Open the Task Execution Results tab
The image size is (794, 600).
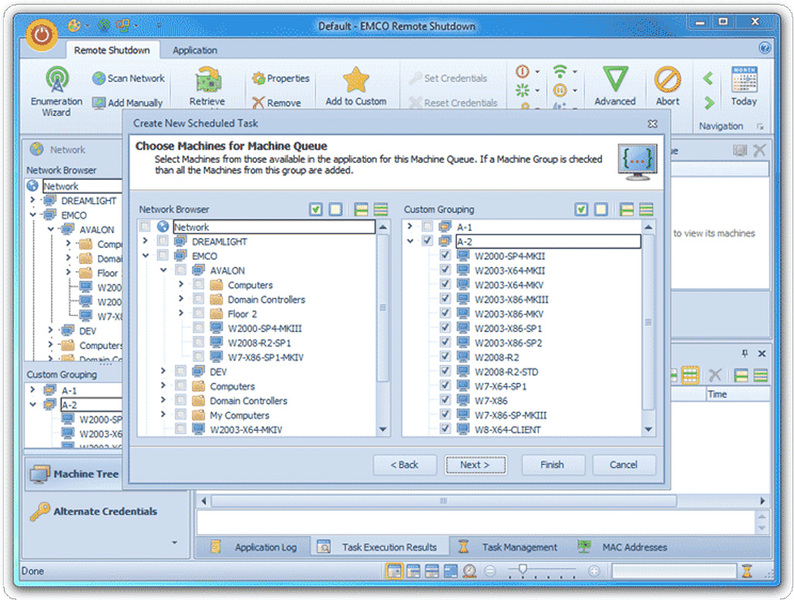pos(378,547)
